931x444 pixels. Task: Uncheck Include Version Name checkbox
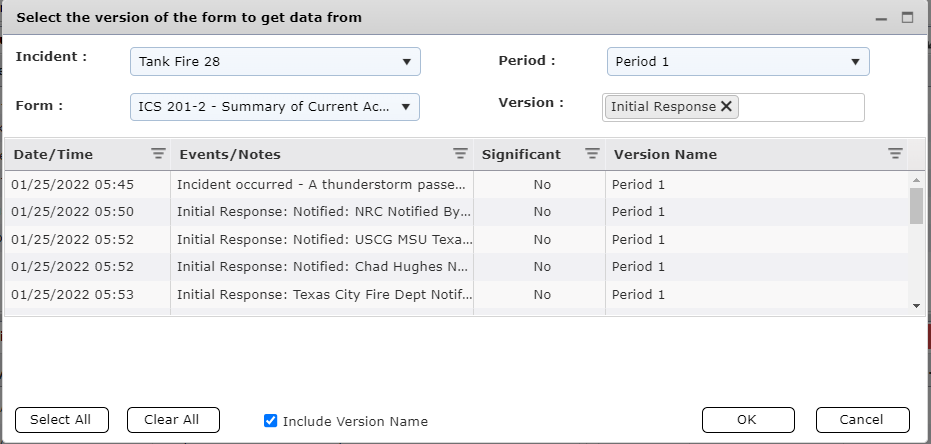[x=270, y=421]
